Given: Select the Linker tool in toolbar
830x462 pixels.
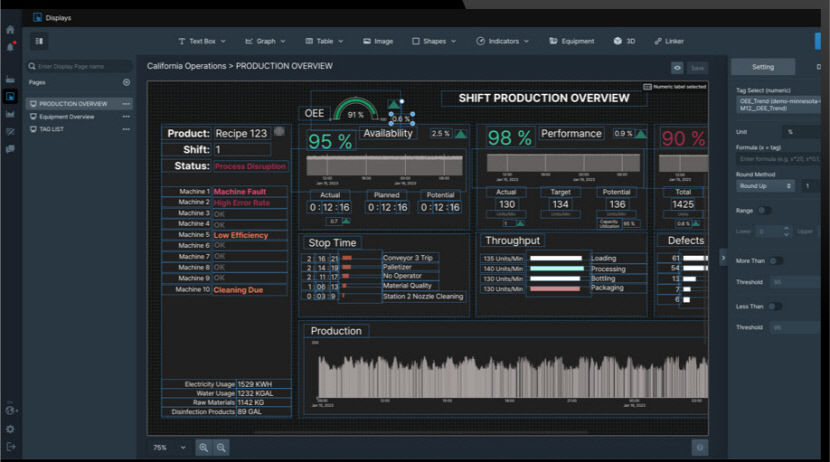Looking at the screenshot, I should pos(669,41).
